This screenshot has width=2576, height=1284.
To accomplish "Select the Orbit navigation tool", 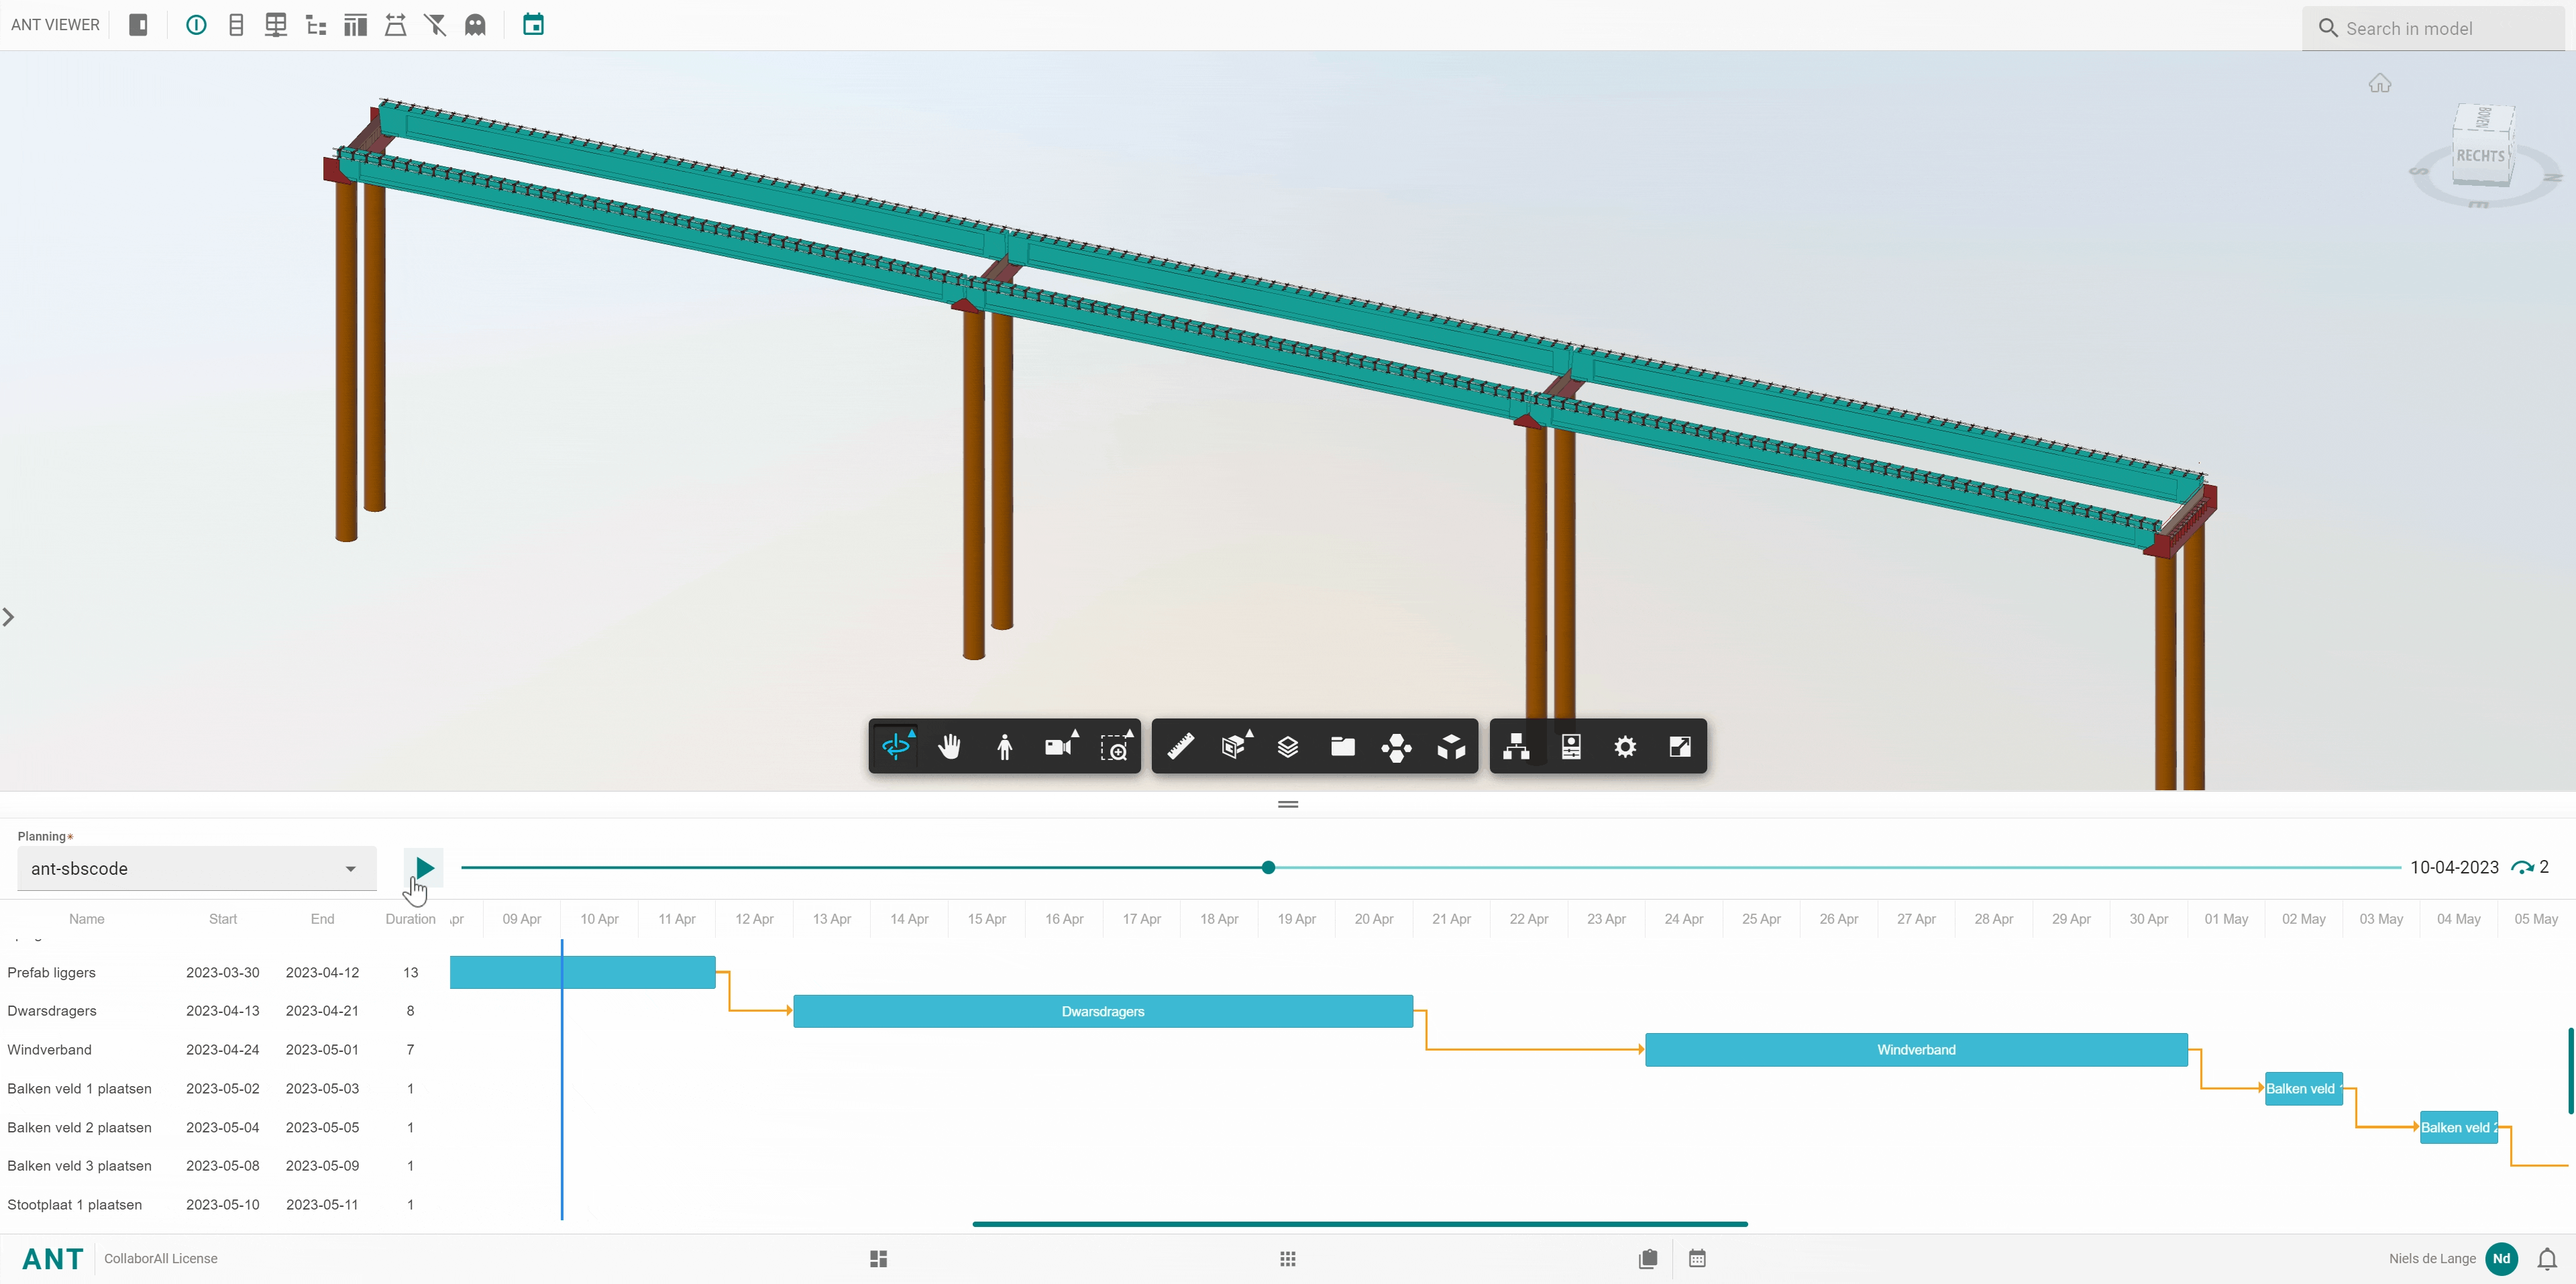I will pos(895,746).
